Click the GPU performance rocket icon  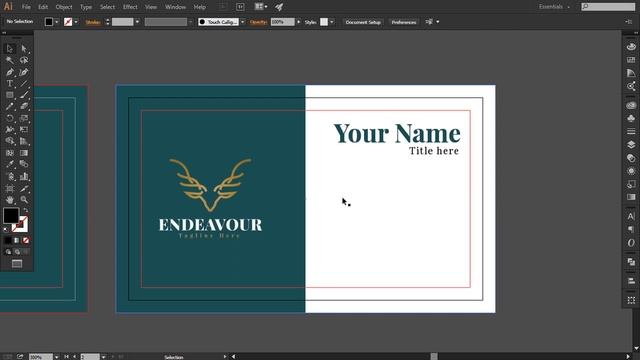(x=279, y=7)
